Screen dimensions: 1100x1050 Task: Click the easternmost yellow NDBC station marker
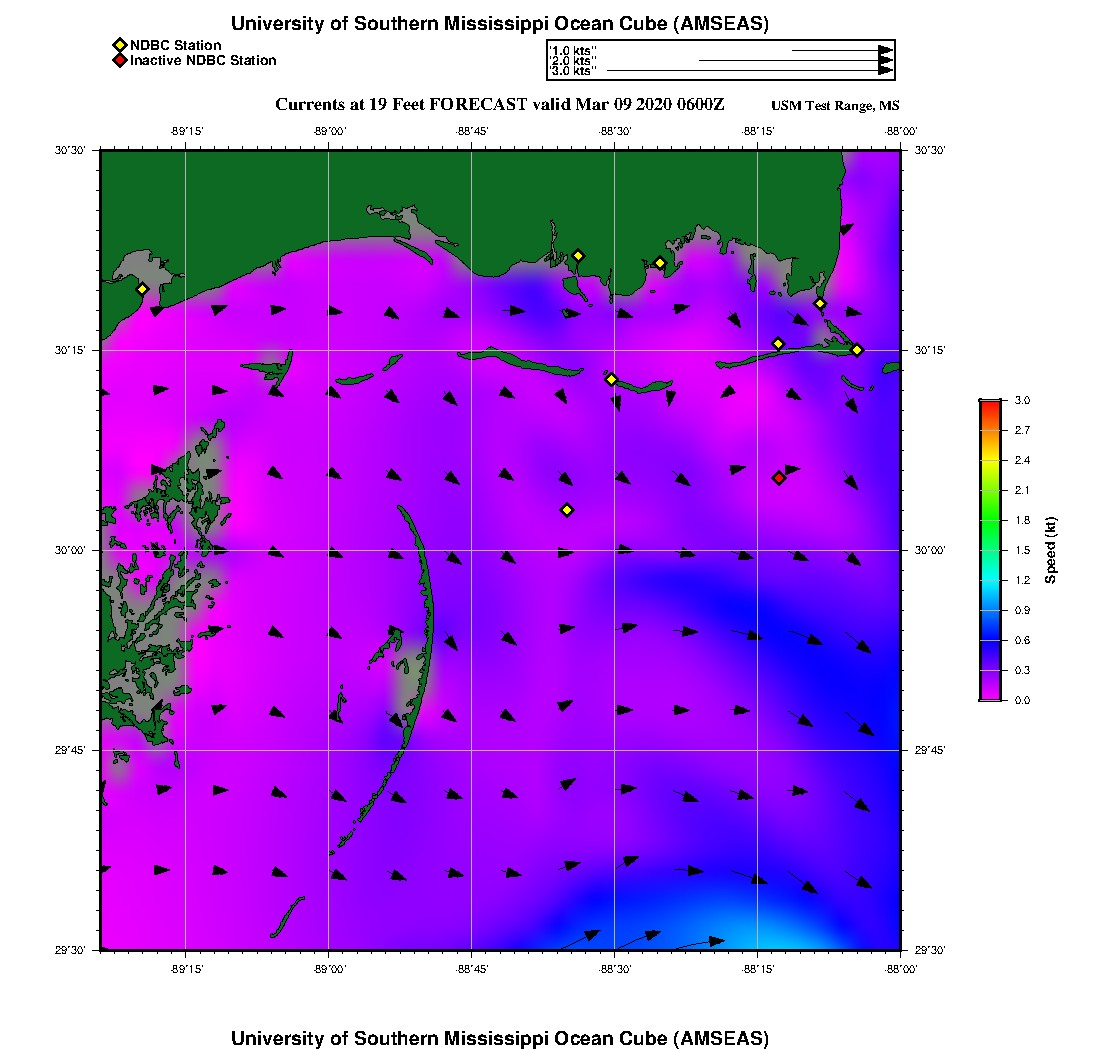tap(857, 349)
